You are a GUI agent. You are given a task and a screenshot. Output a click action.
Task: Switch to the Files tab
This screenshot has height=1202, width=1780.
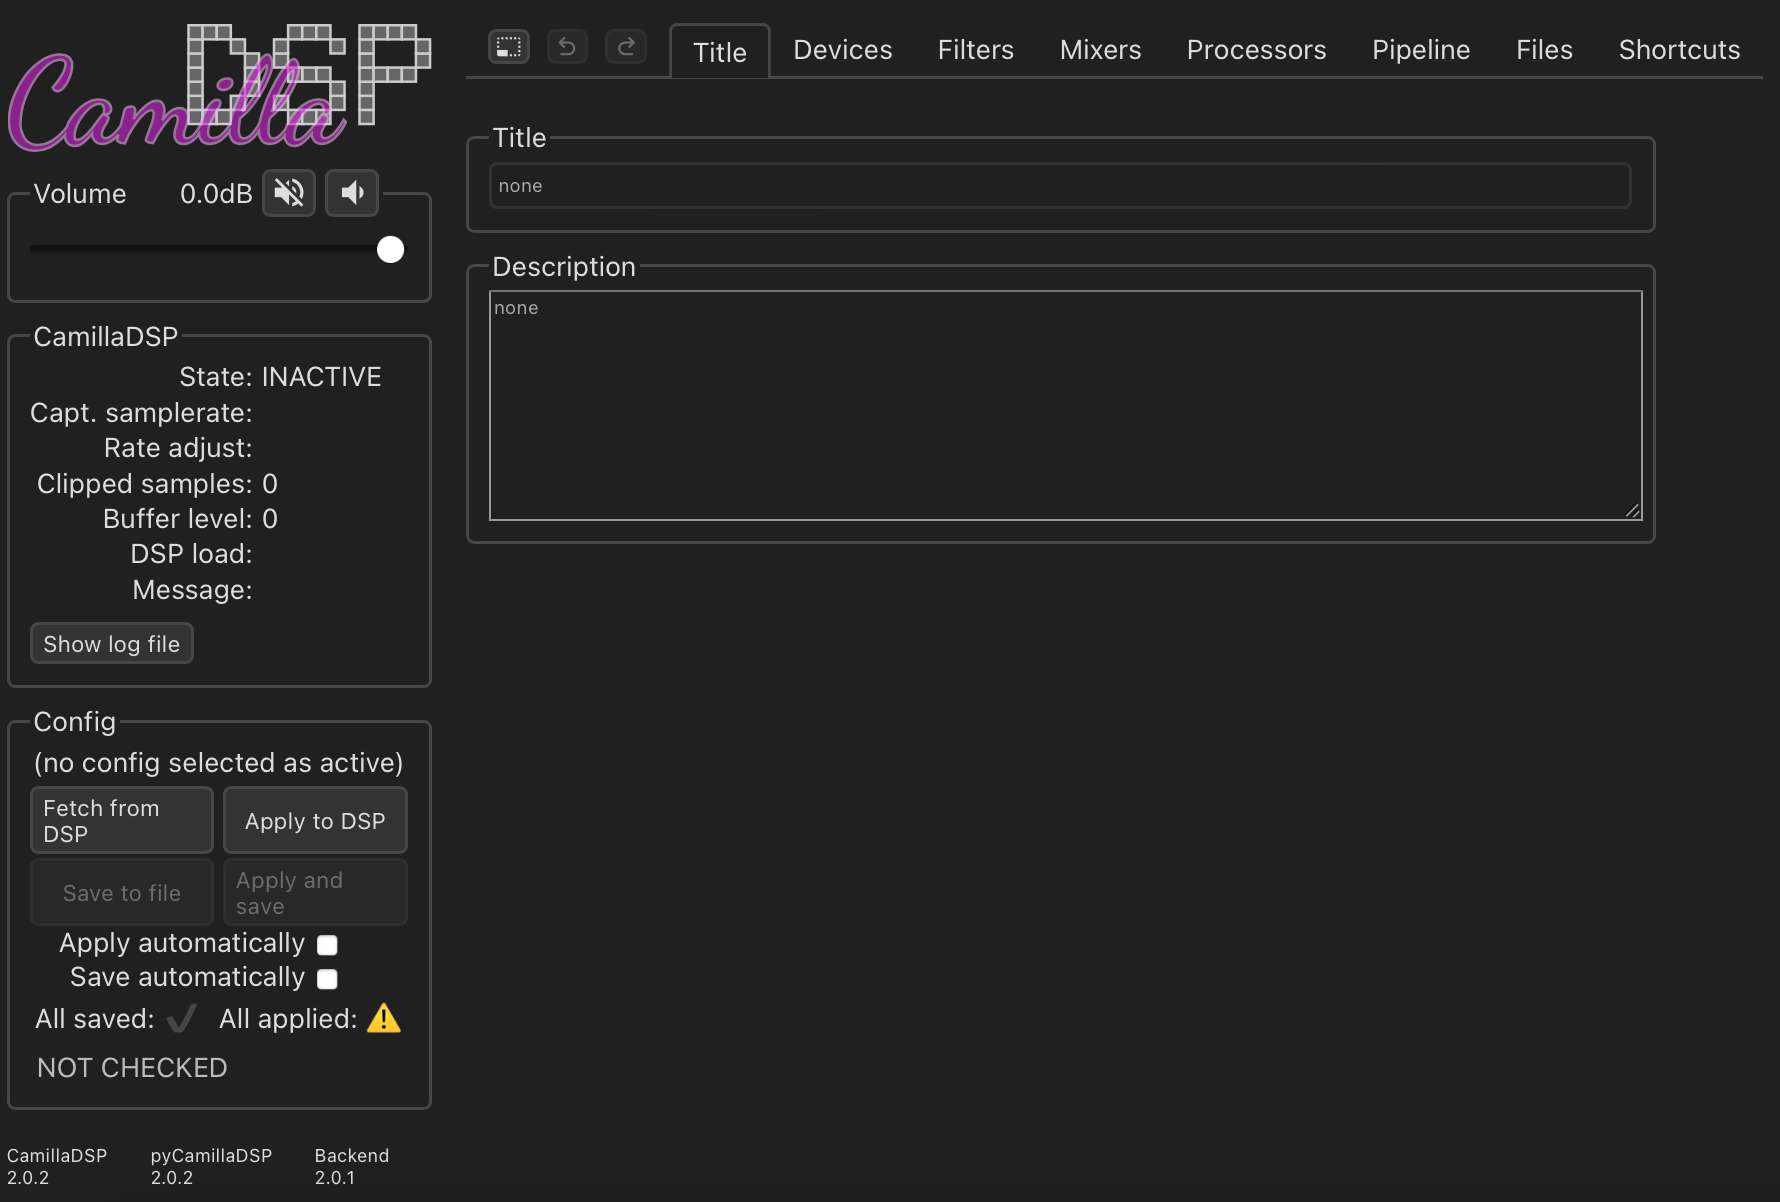click(1545, 50)
